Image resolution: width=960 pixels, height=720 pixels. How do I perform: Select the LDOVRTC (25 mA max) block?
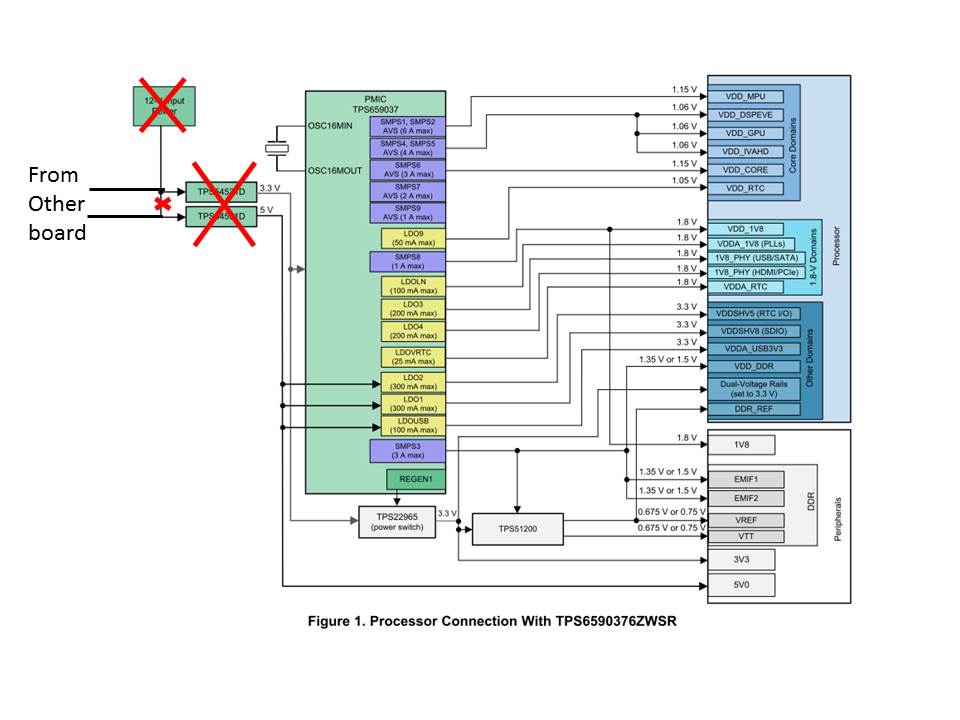pos(413,357)
